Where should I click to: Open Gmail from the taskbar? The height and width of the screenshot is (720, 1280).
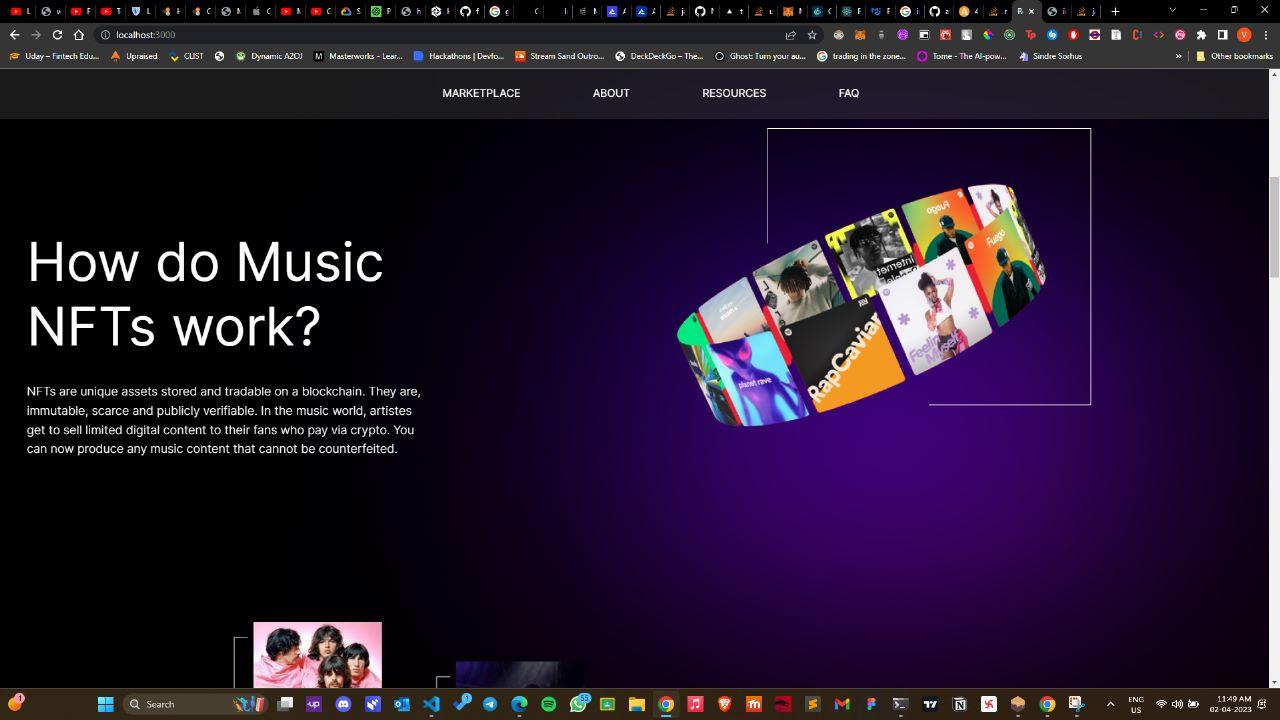tap(842, 704)
